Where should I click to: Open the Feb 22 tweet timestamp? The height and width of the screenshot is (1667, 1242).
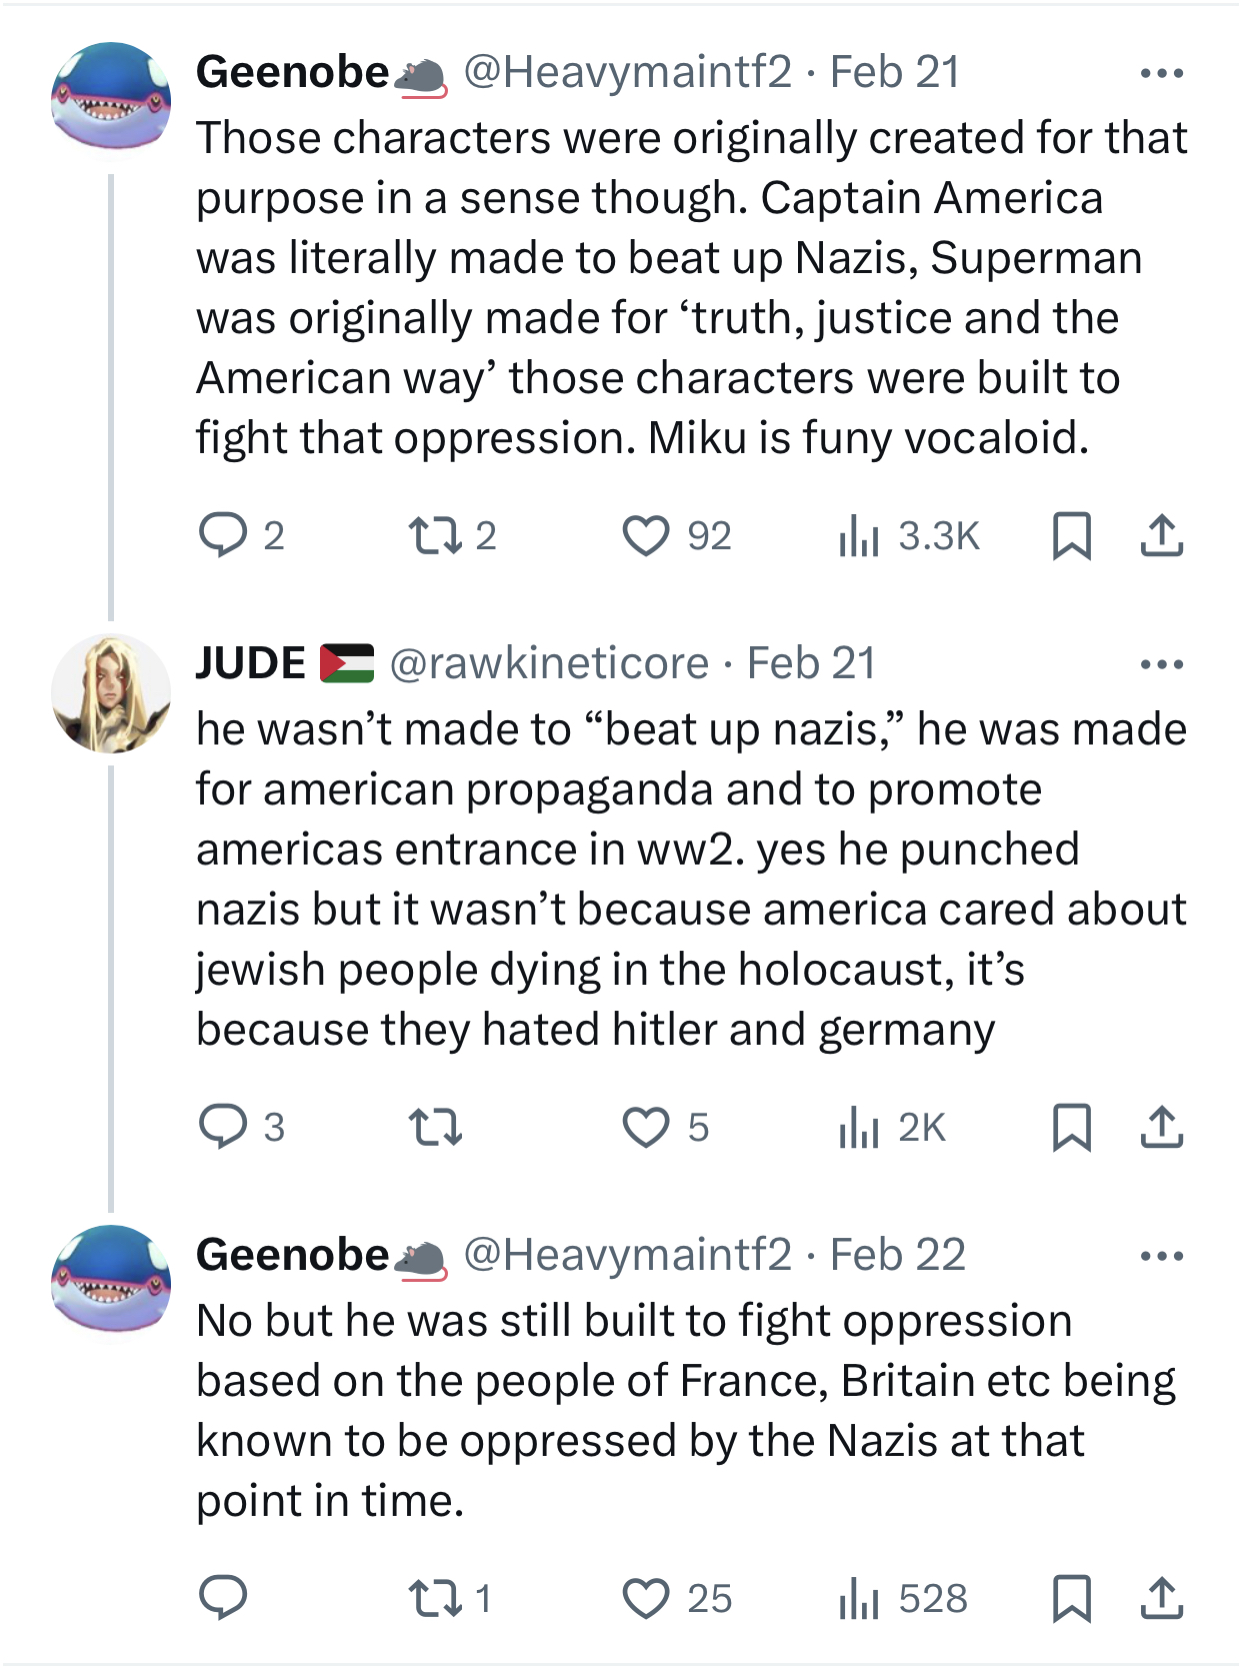click(897, 1255)
